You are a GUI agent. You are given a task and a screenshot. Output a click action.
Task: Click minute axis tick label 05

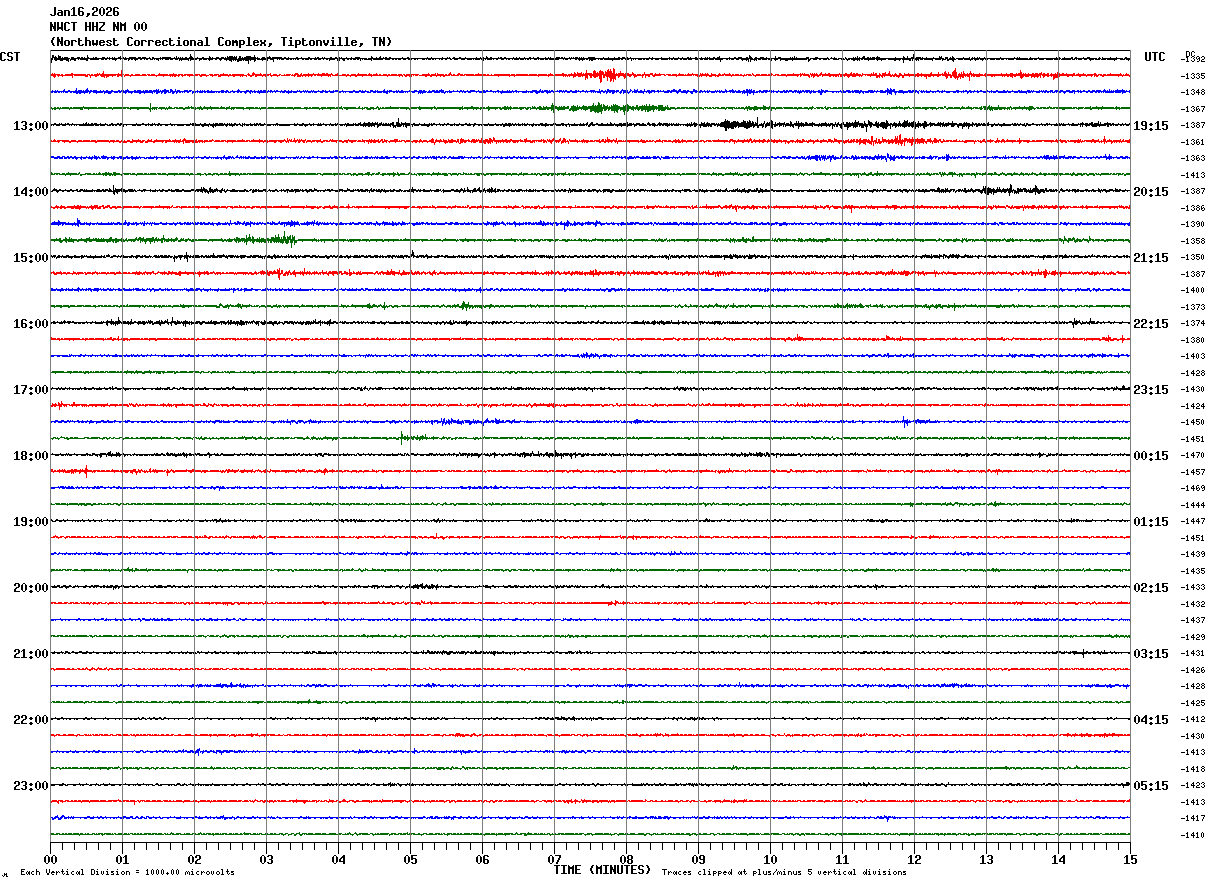[410, 859]
